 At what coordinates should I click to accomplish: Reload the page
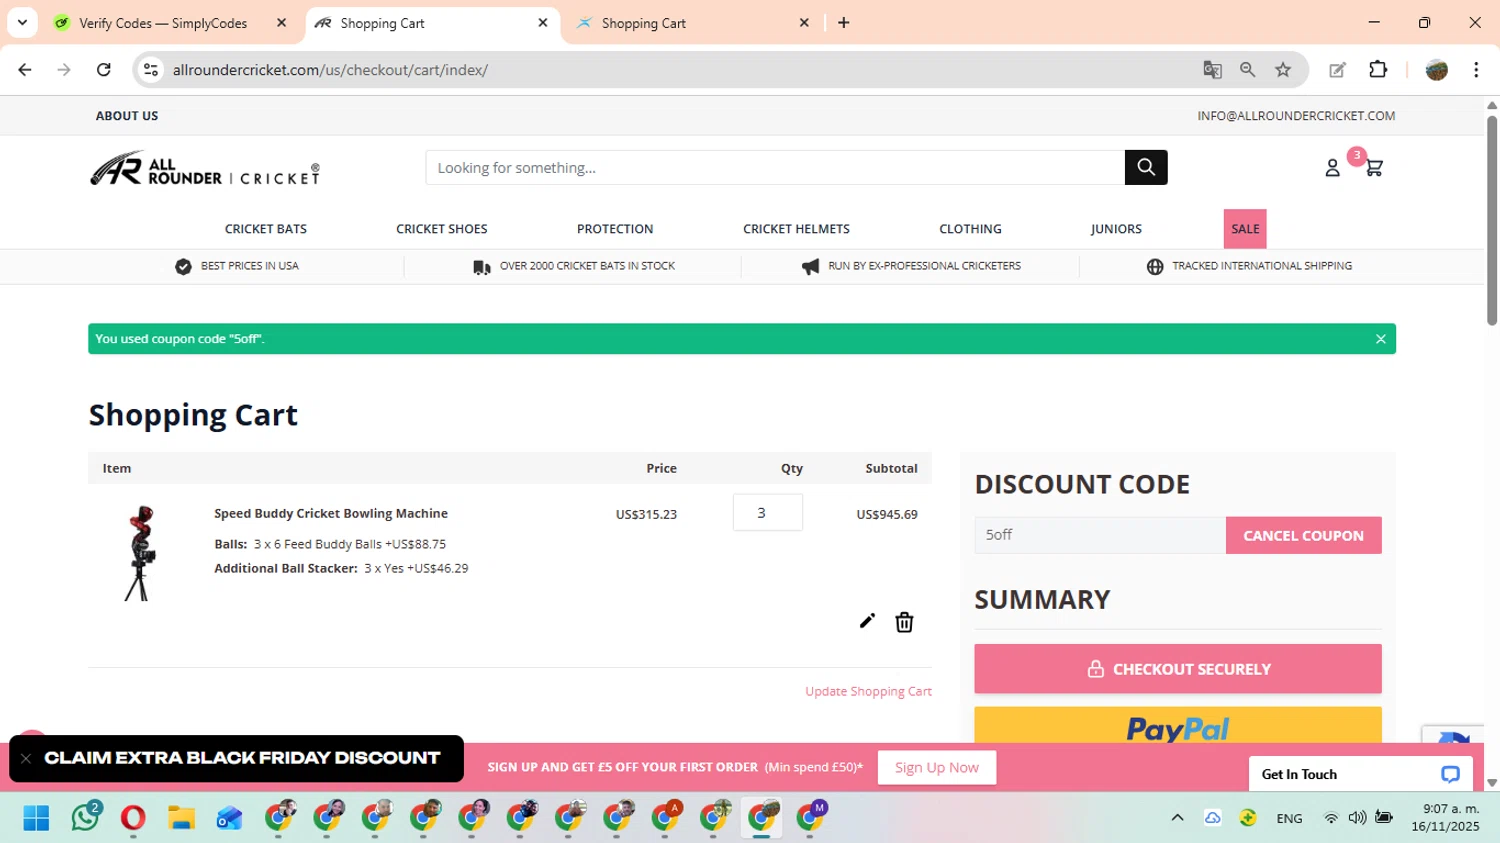coord(103,70)
